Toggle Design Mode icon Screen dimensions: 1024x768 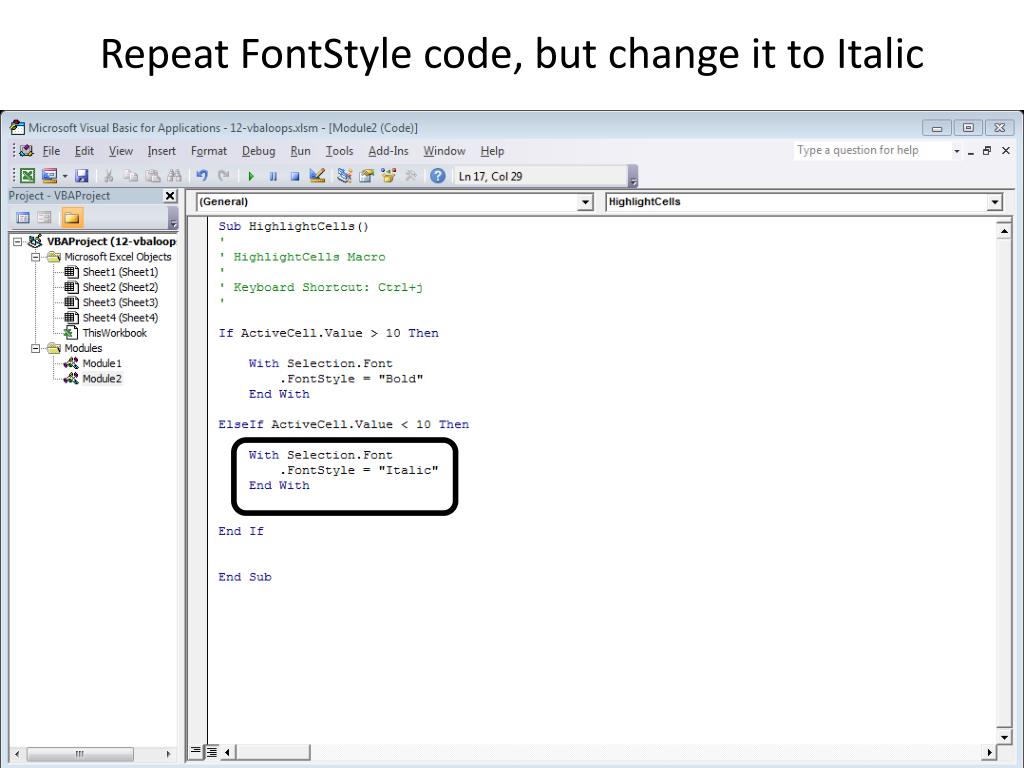pos(317,176)
